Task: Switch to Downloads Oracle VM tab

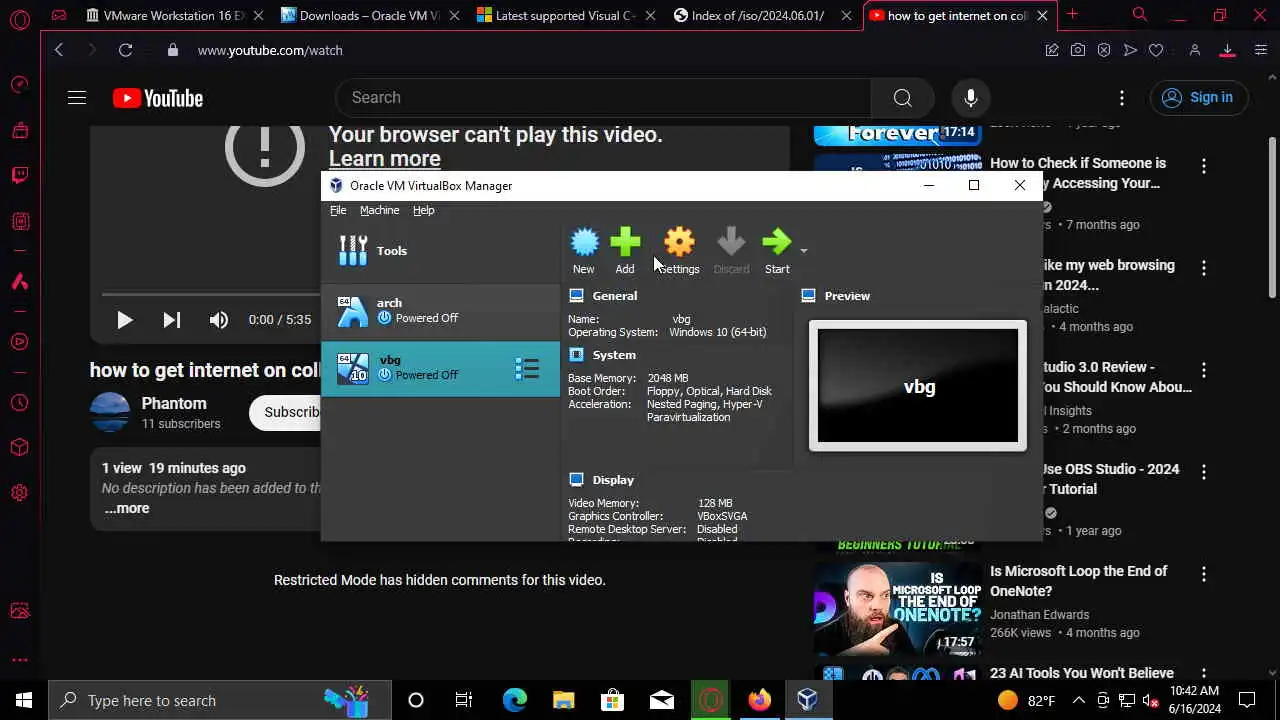Action: (x=368, y=15)
